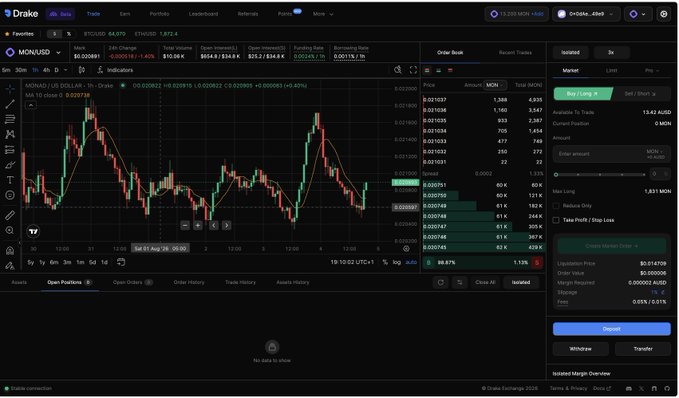Open the Trade History tab
This screenshot has height=398, width=679.
[240, 282]
